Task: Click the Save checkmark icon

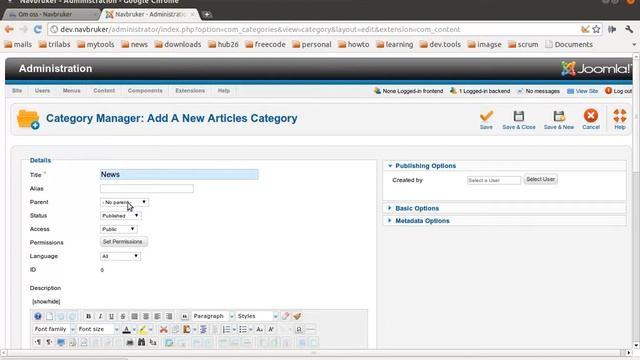Action: (486, 116)
